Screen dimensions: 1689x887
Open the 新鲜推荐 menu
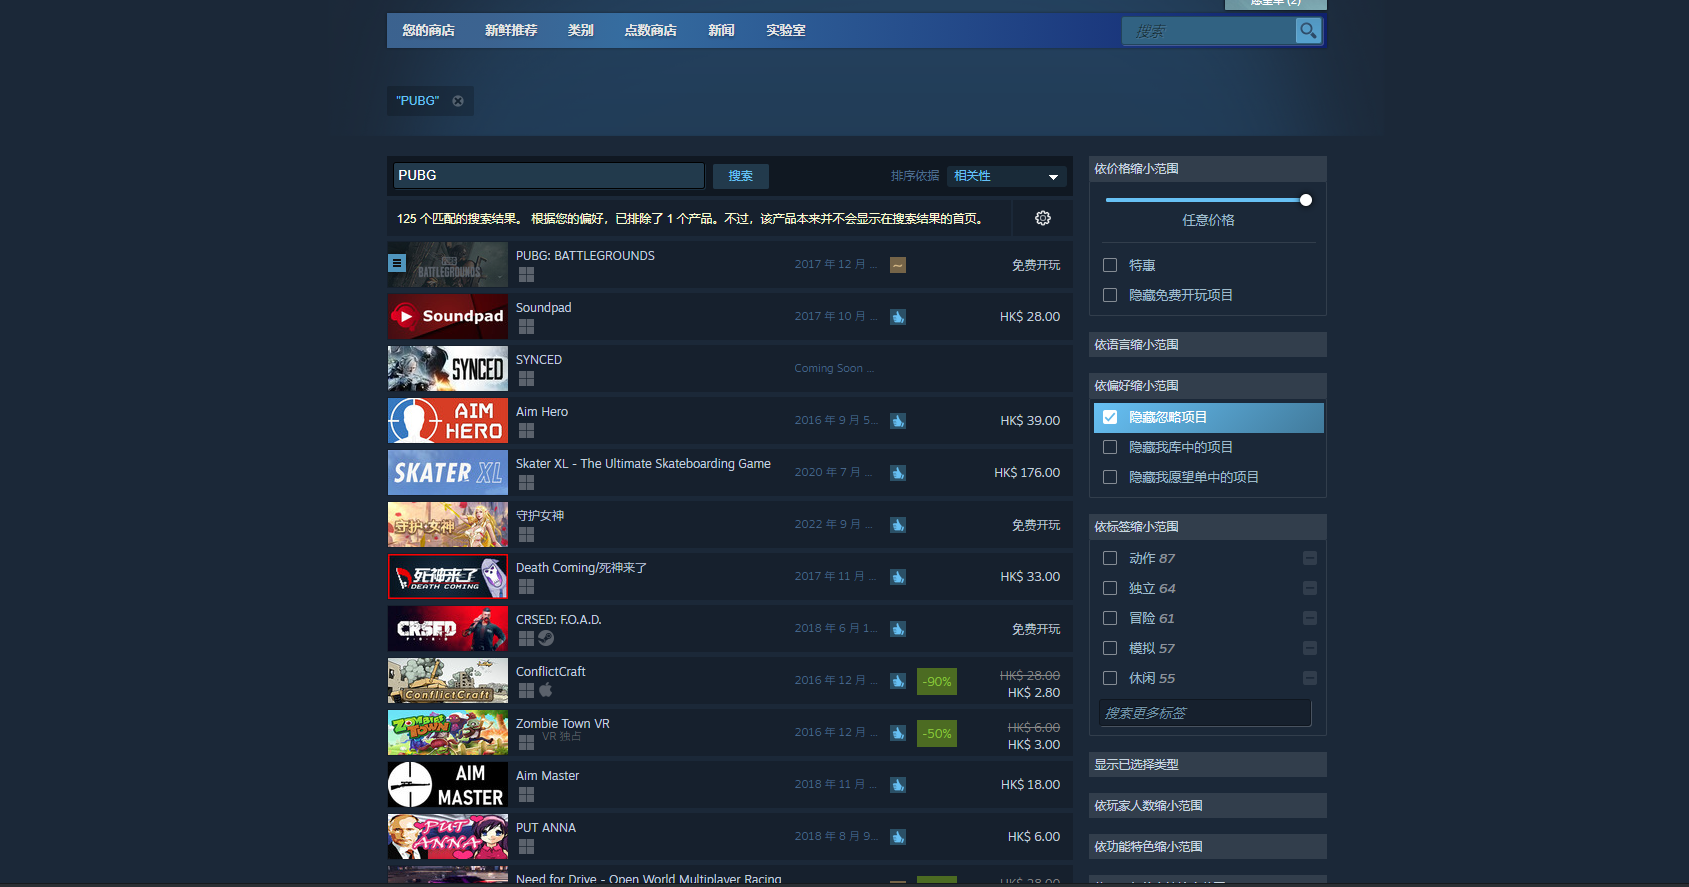(511, 30)
